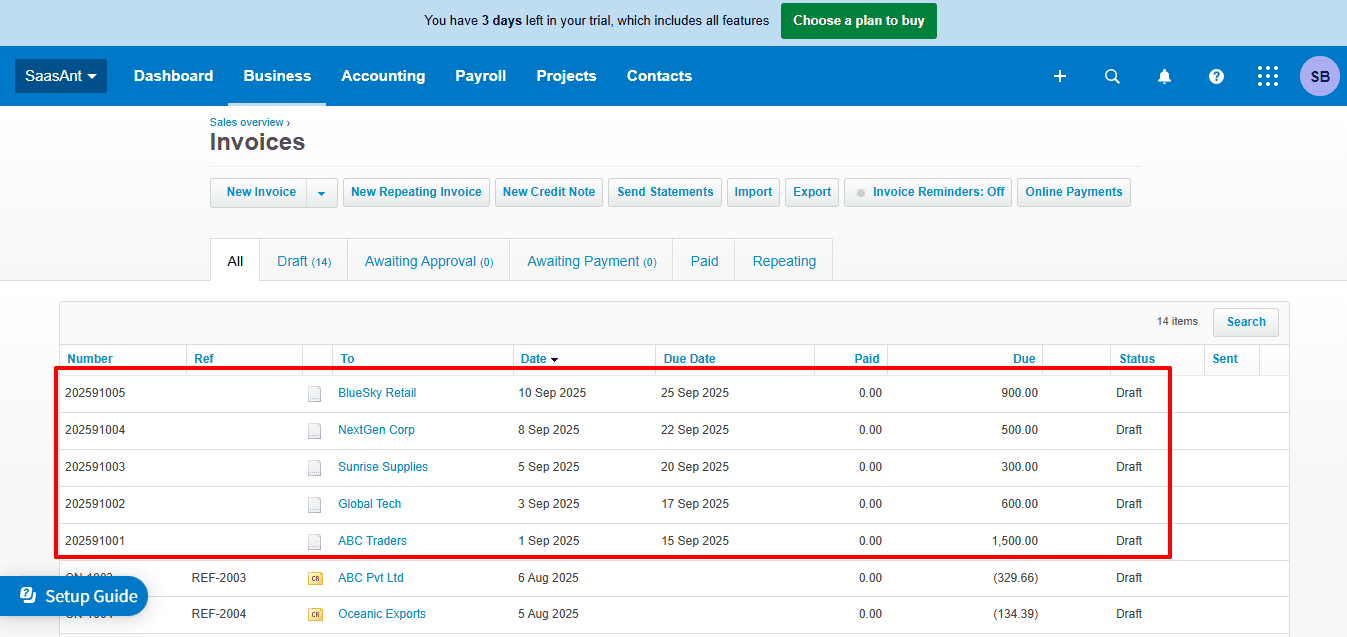Click the SB user avatar
This screenshot has width=1347, height=637.
(1319, 76)
